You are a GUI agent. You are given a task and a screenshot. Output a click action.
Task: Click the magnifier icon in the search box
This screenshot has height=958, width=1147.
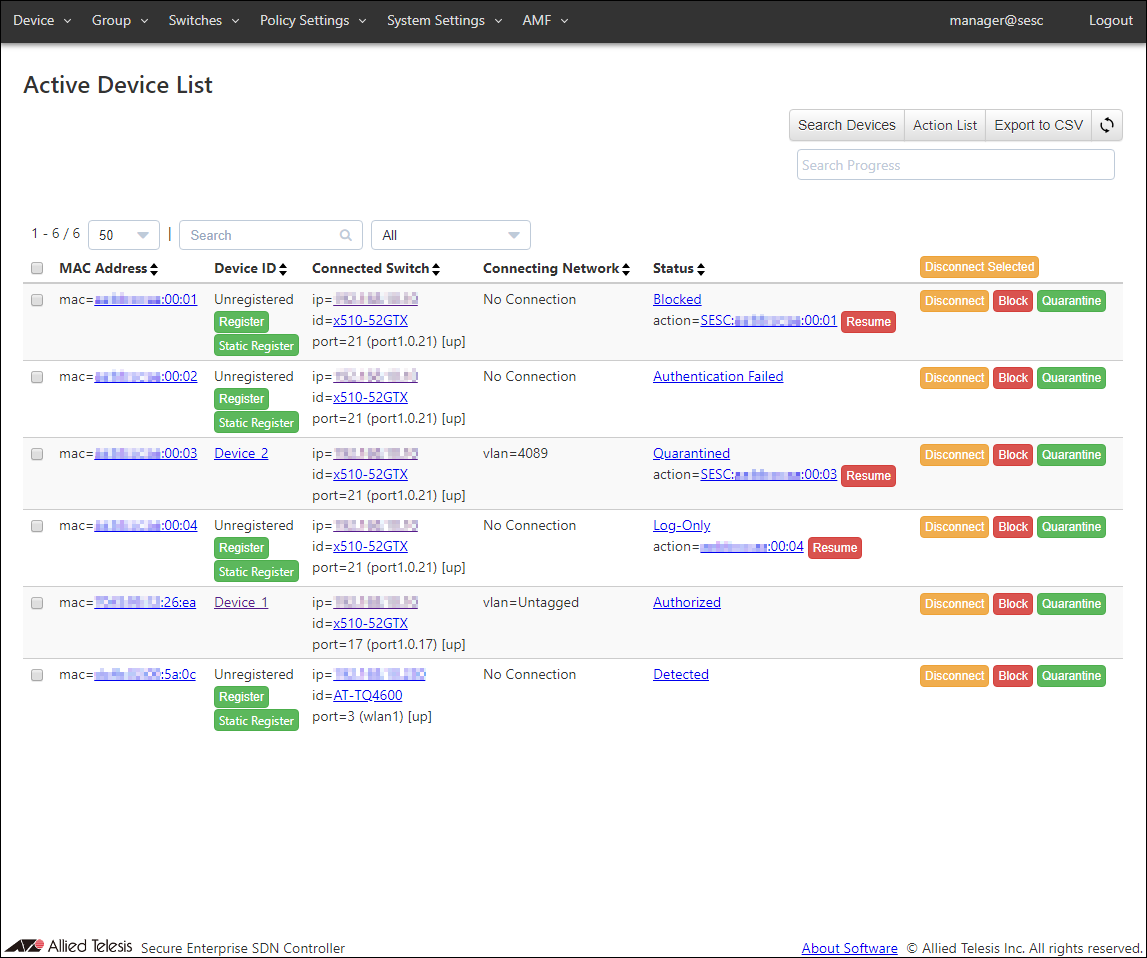[346, 235]
